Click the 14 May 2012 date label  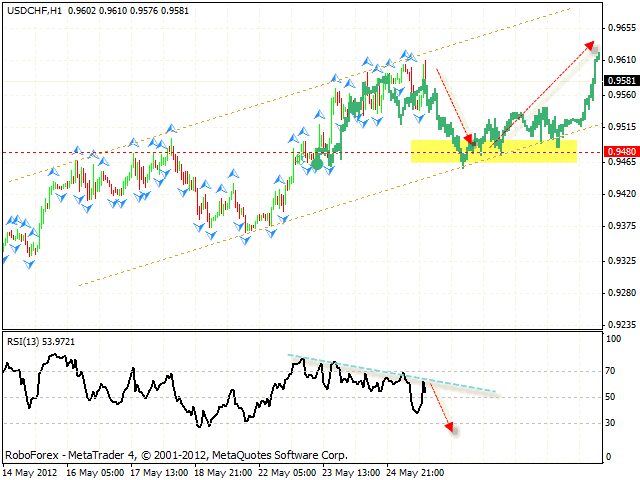(x=30, y=472)
